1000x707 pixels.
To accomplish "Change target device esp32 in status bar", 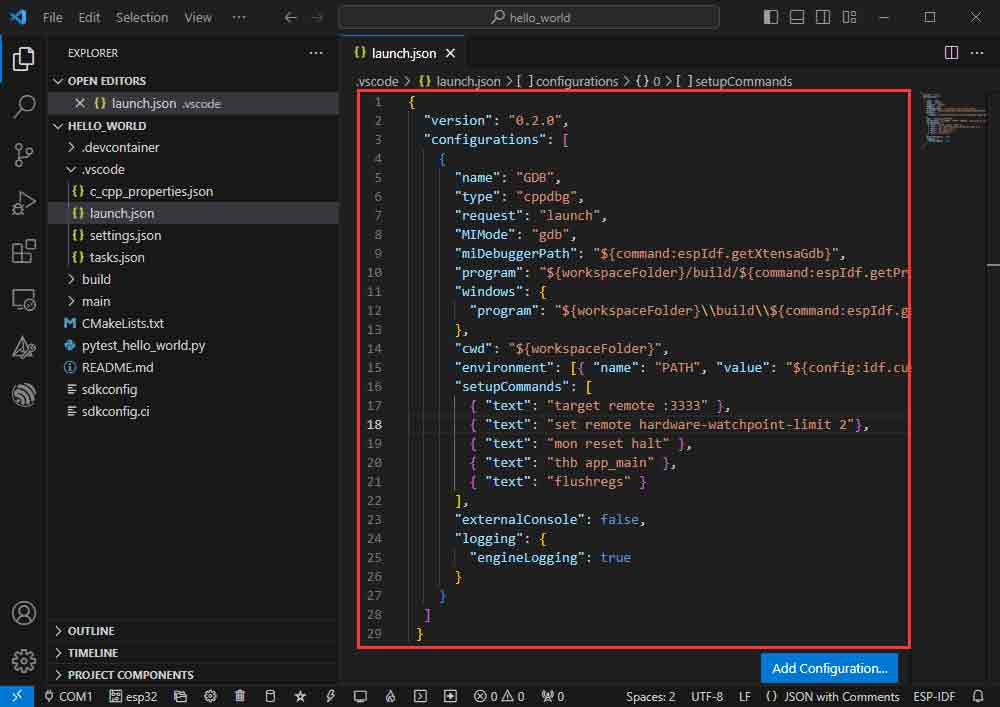I will point(133,696).
